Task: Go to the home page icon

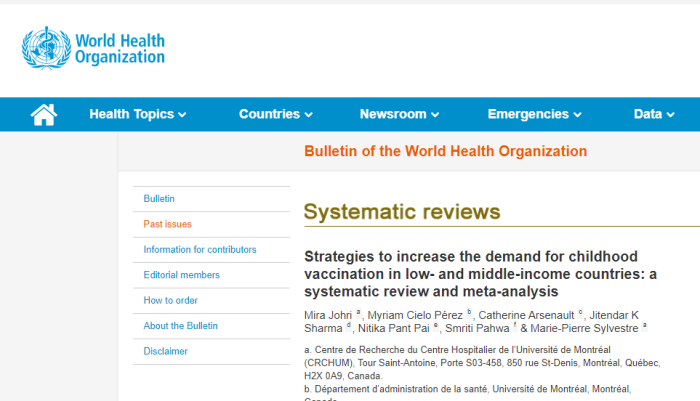Action: coord(44,114)
